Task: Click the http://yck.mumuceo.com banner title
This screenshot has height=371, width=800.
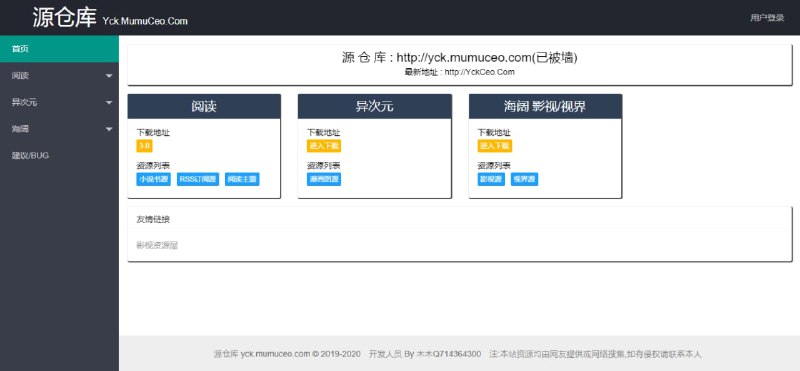Action: pos(460,58)
